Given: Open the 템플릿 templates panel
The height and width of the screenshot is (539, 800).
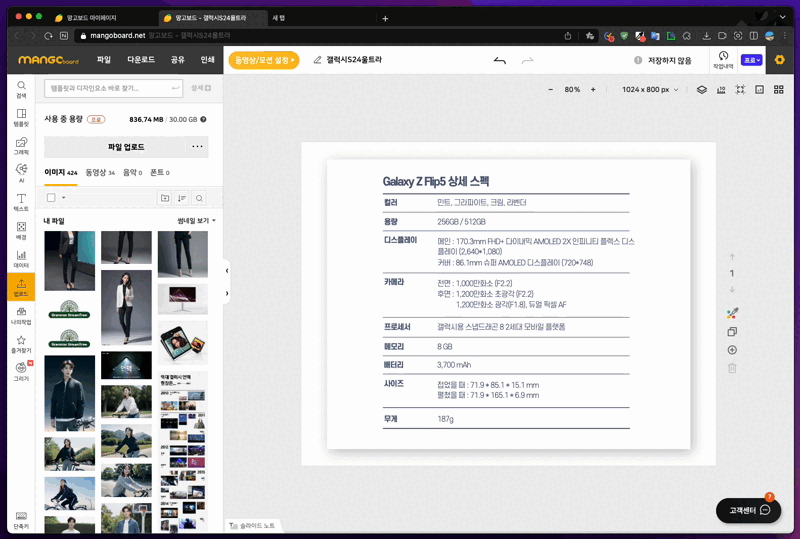Looking at the screenshot, I should (x=21, y=117).
